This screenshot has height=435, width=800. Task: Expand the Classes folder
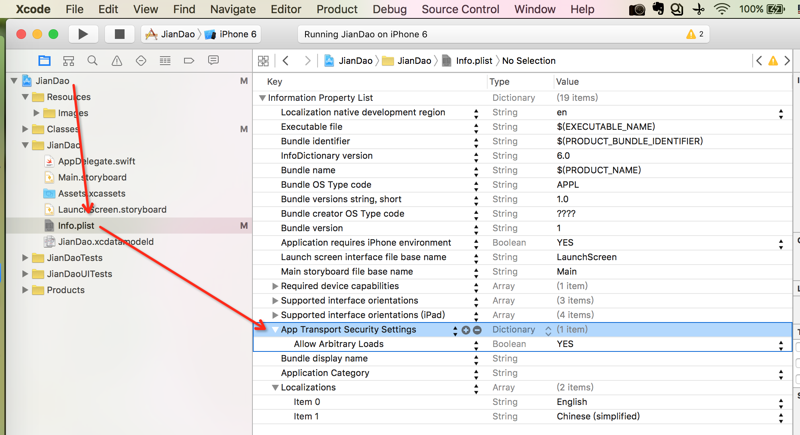pos(25,129)
